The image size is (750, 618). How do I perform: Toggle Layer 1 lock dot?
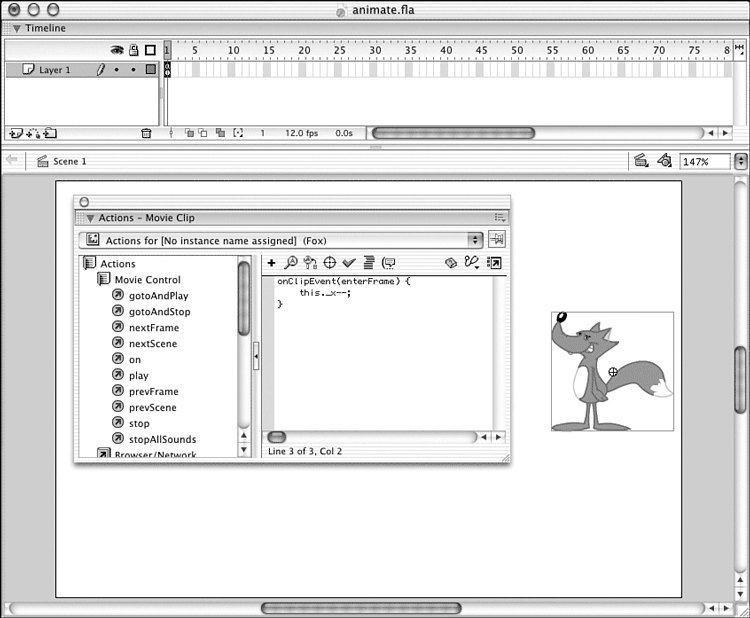tap(133, 70)
